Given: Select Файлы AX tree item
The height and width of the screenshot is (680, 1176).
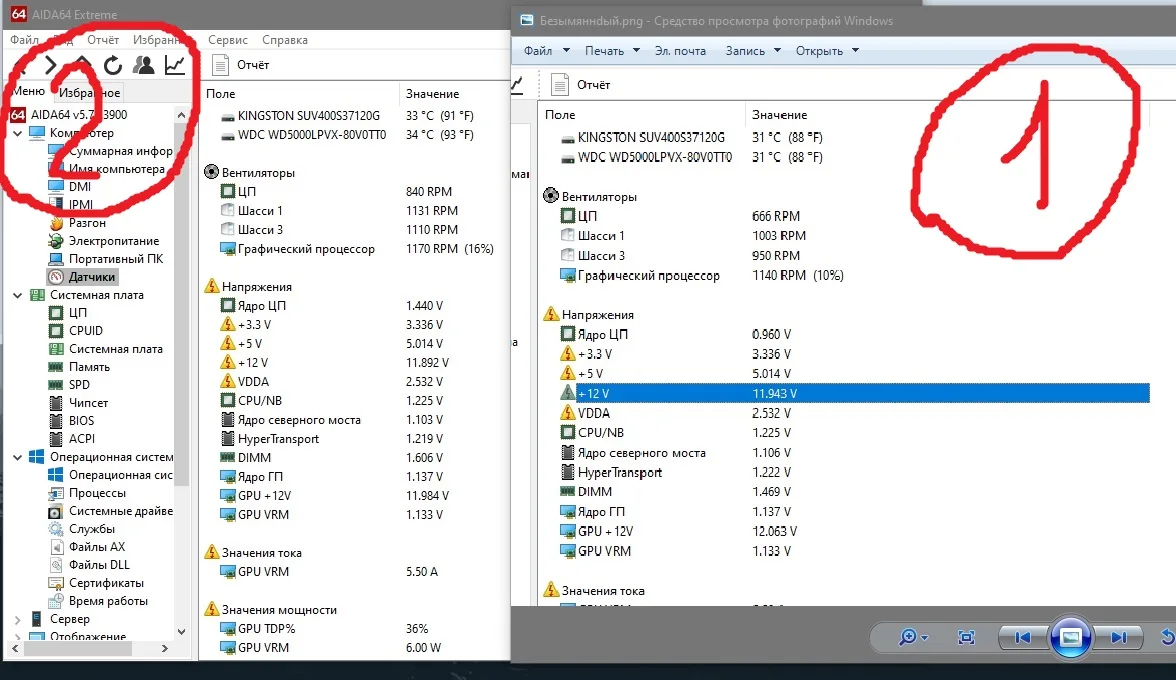Looking at the screenshot, I should pos(97,547).
